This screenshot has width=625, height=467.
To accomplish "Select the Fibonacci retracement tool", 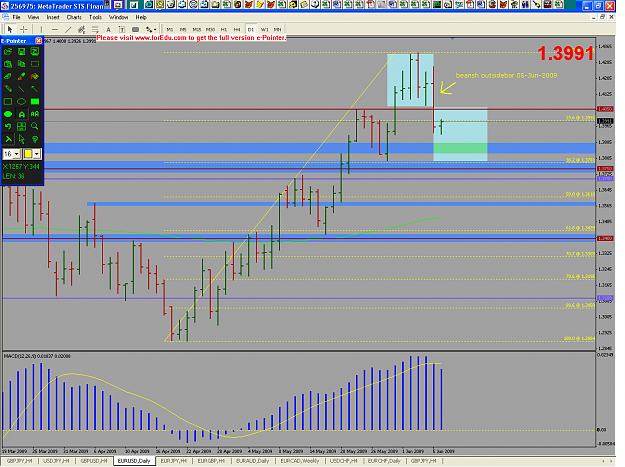I will pos(95,29).
